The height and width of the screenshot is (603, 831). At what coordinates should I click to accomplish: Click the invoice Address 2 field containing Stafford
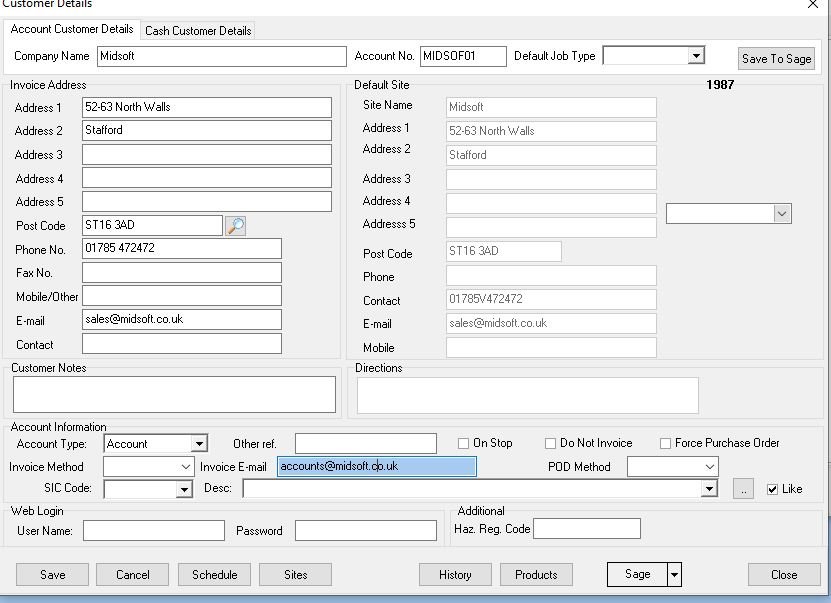tap(207, 130)
